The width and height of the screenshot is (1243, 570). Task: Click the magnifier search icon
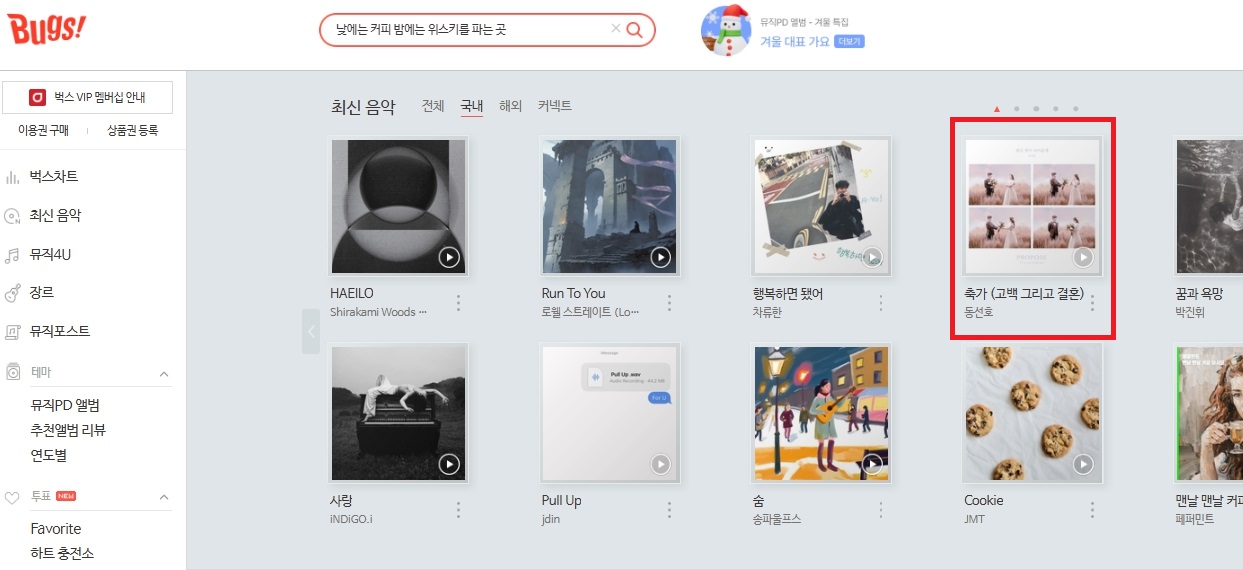pyautogui.click(x=634, y=29)
